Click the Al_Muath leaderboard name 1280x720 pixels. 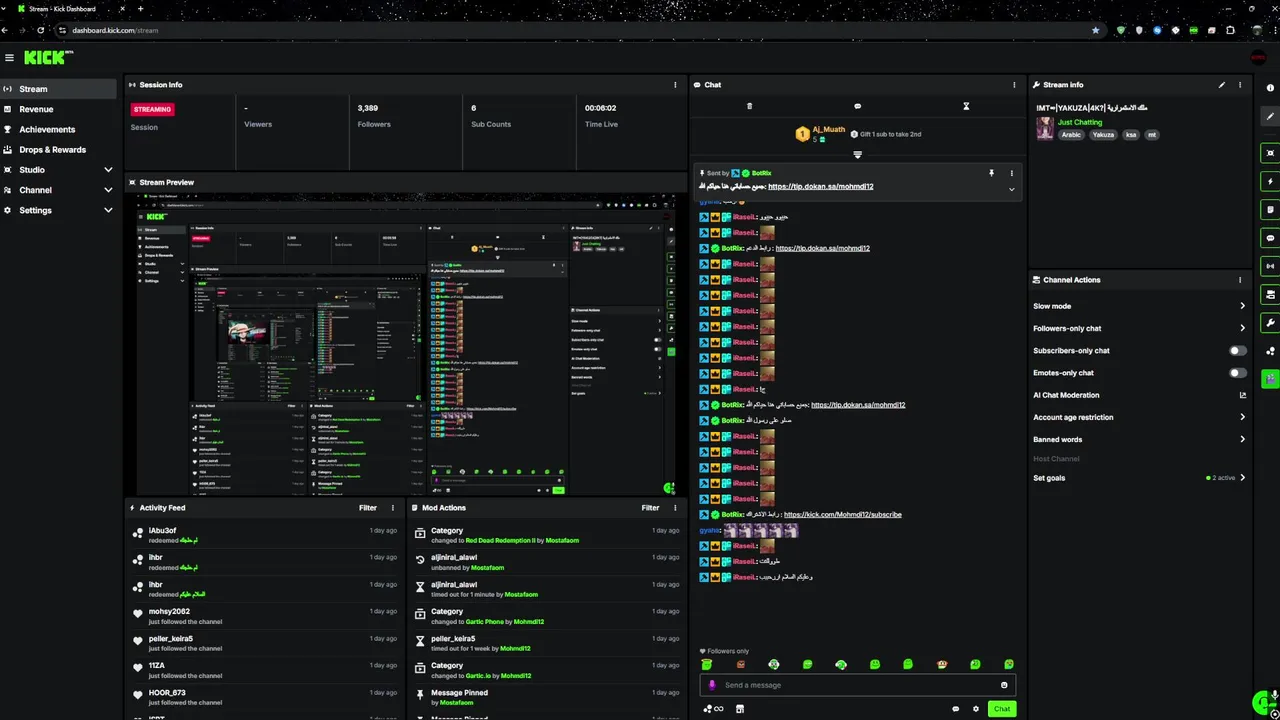(828, 130)
